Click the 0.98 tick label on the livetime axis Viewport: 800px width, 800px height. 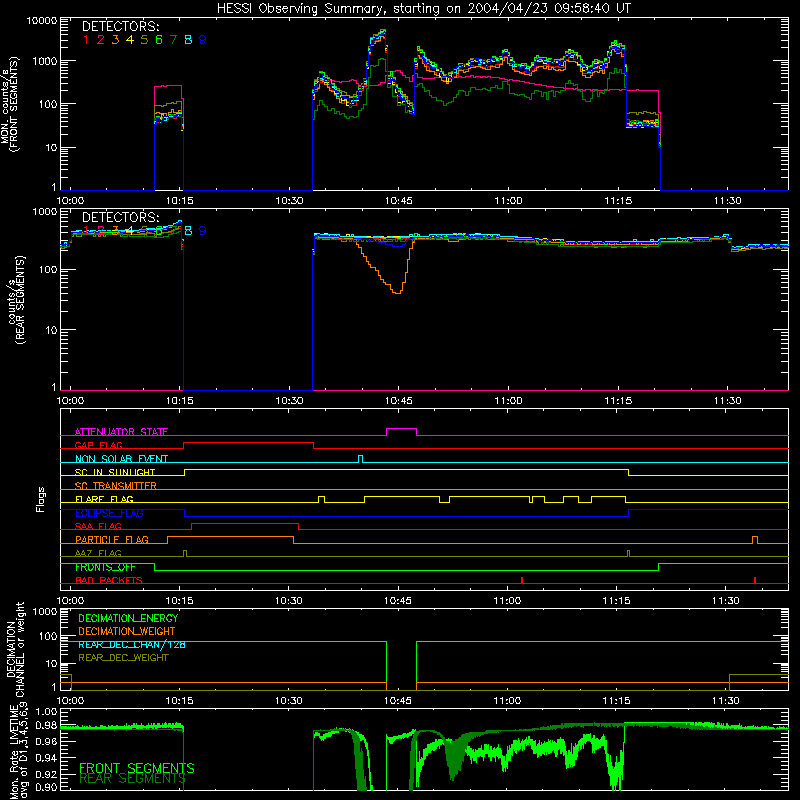coord(46,725)
